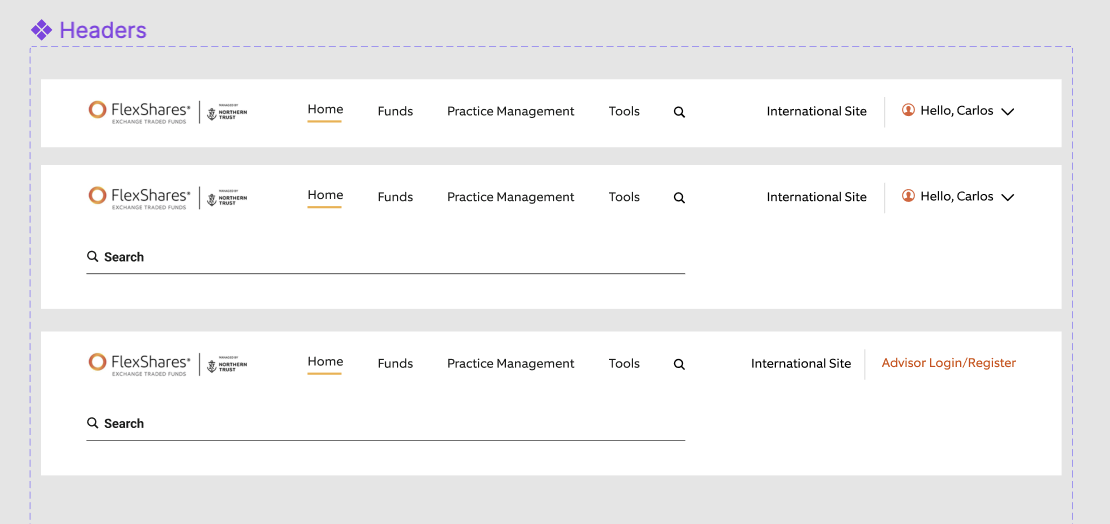Click the Advisor Login/Register link
Image resolution: width=1110 pixels, height=524 pixels.
click(x=948, y=363)
